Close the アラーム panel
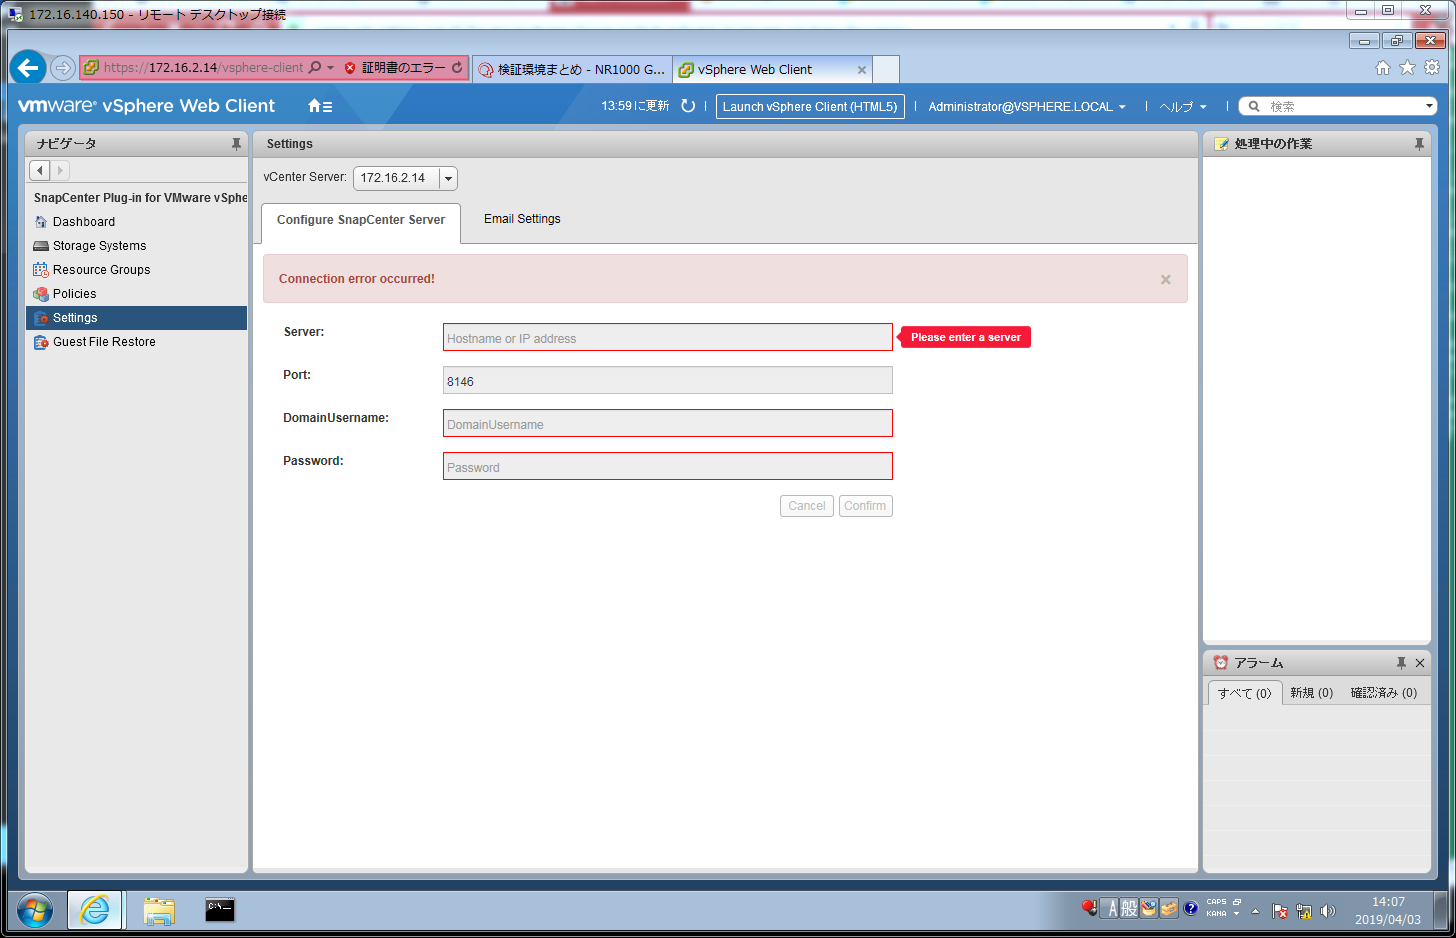1456x938 pixels. 1420,663
